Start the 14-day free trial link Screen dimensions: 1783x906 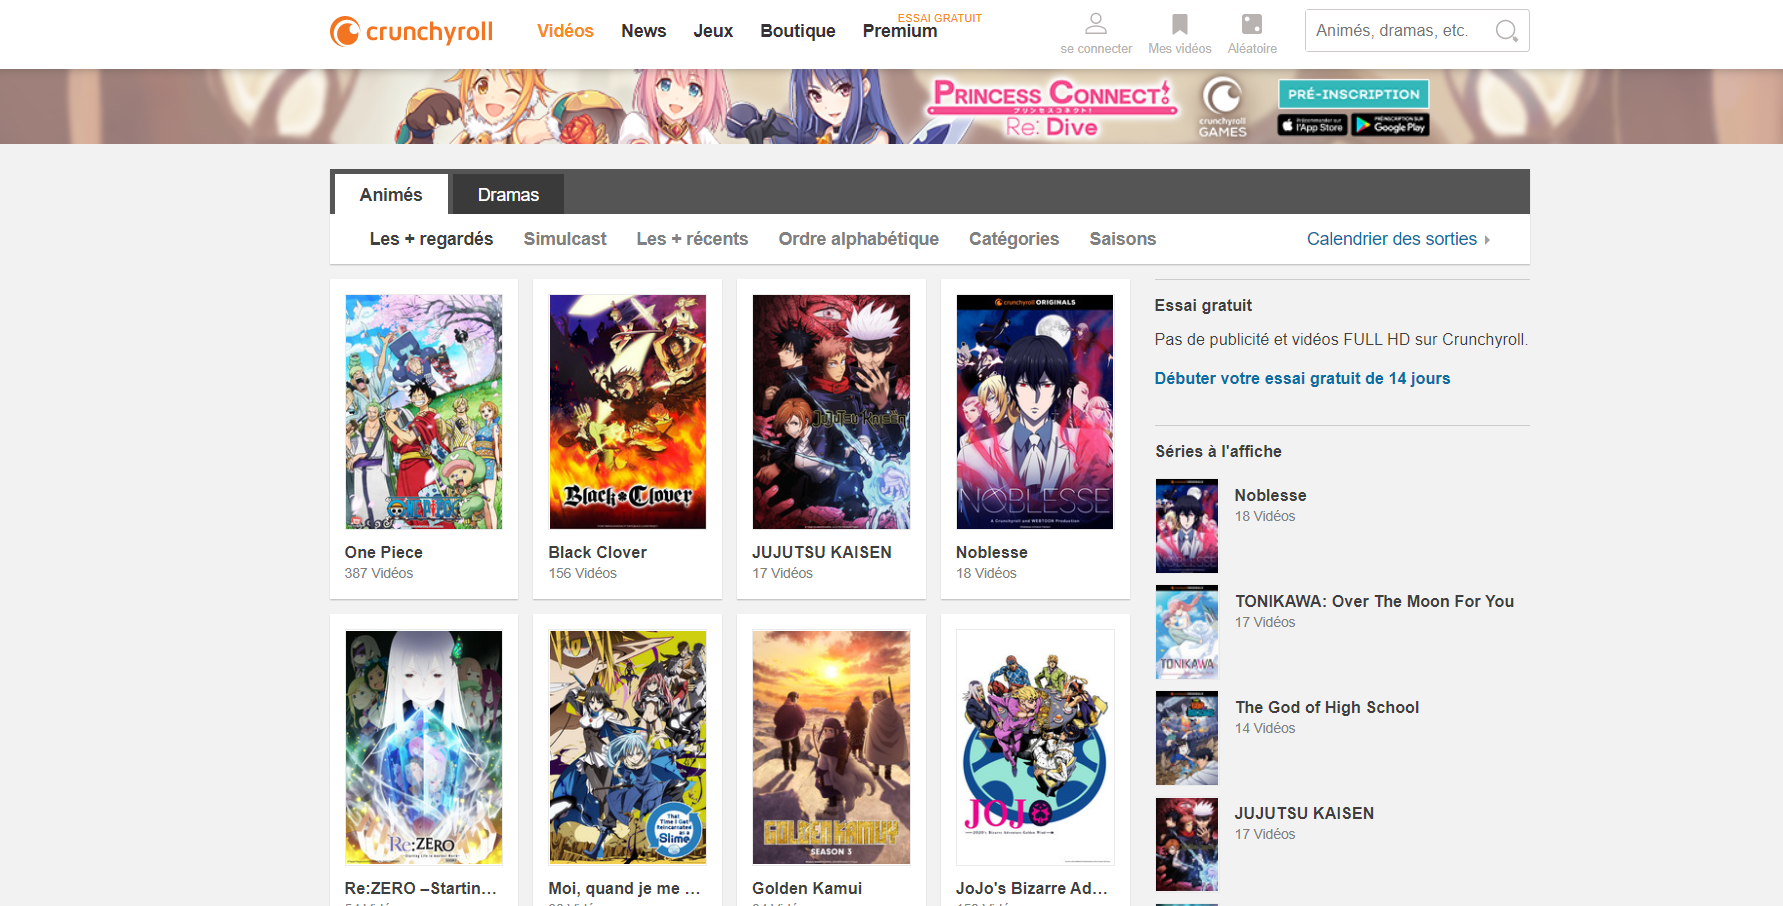click(1302, 378)
